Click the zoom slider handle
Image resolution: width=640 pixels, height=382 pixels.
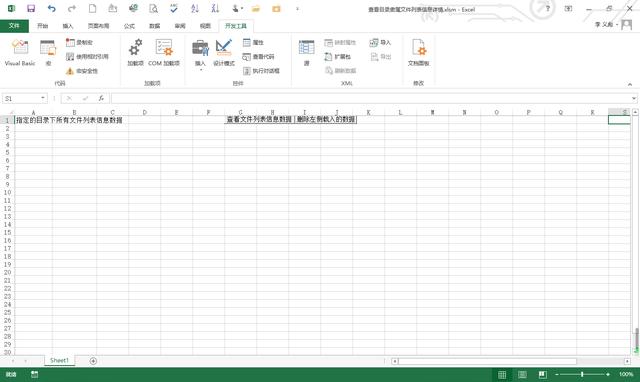tap(582, 374)
